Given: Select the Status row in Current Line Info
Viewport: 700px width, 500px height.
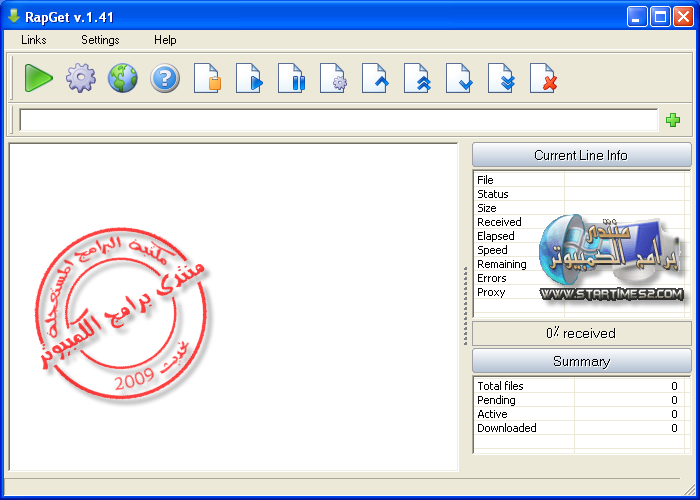Looking at the screenshot, I should point(580,194).
